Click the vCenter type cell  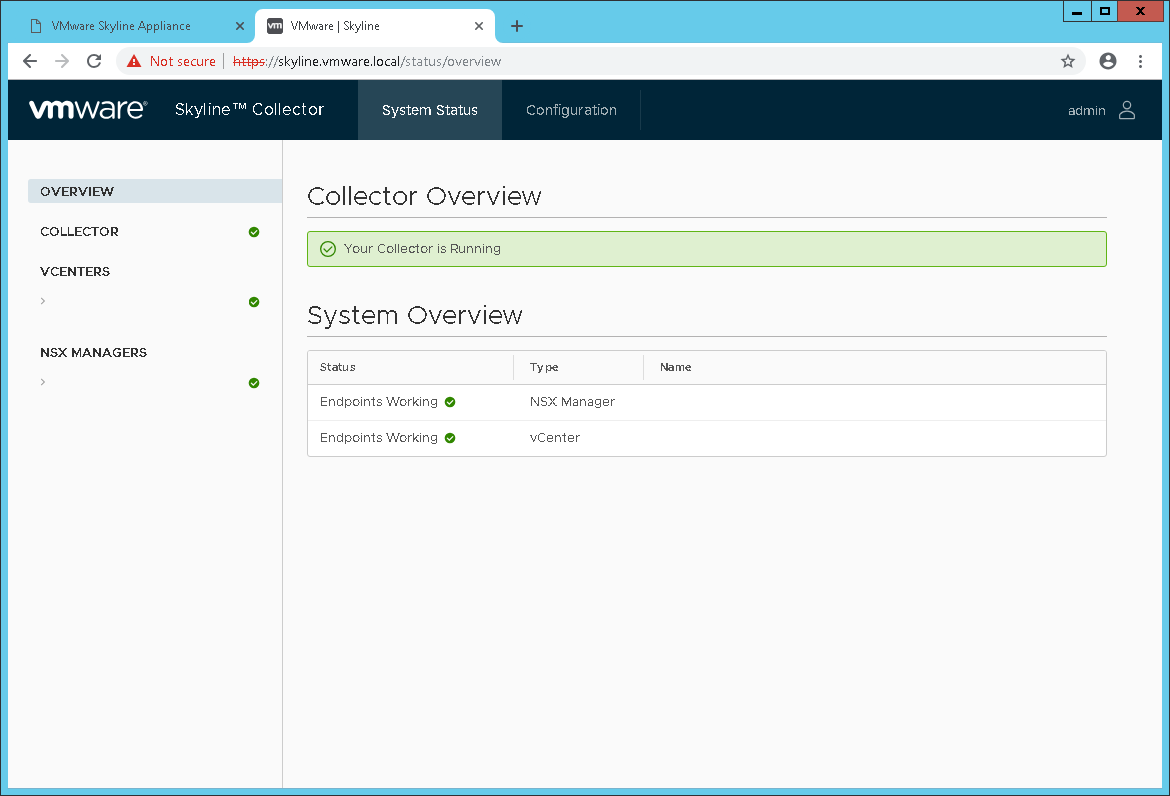coord(554,437)
